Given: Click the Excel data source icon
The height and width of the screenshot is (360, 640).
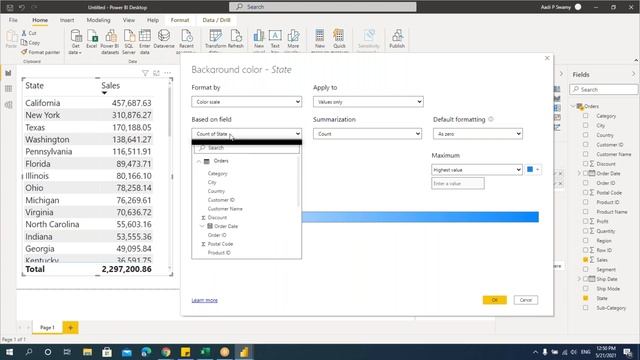Looking at the screenshot, I should pyautogui.click(x=92, y=39).
